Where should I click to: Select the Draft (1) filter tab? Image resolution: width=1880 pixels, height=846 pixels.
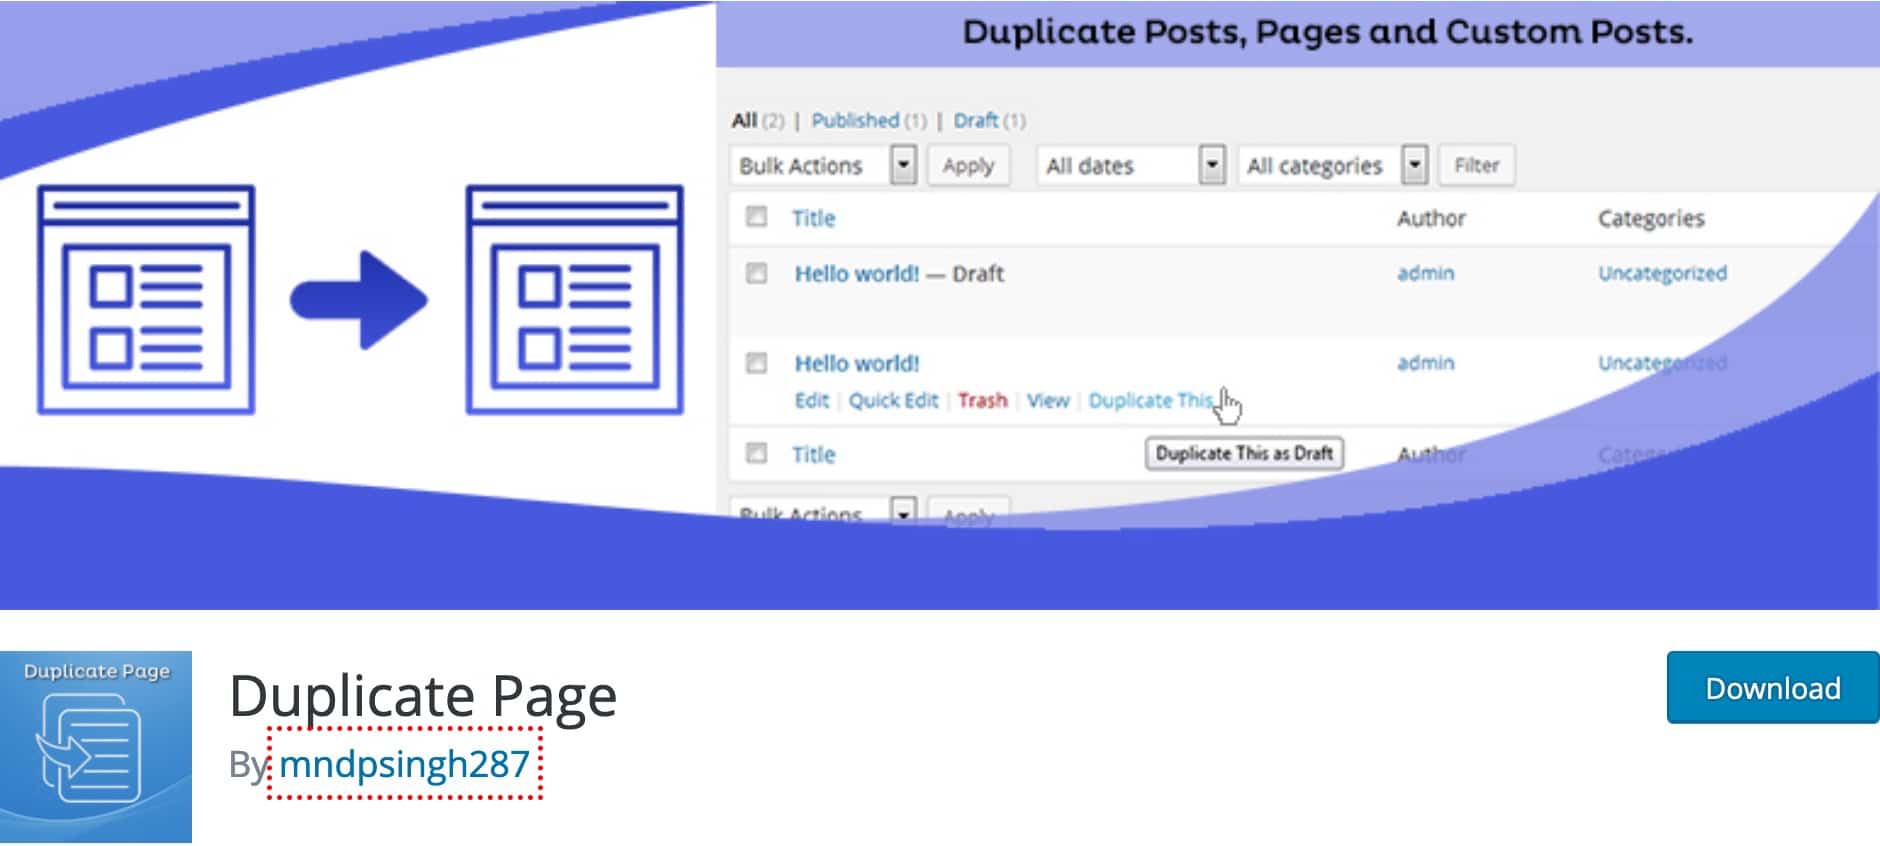(x=989, y=120)
